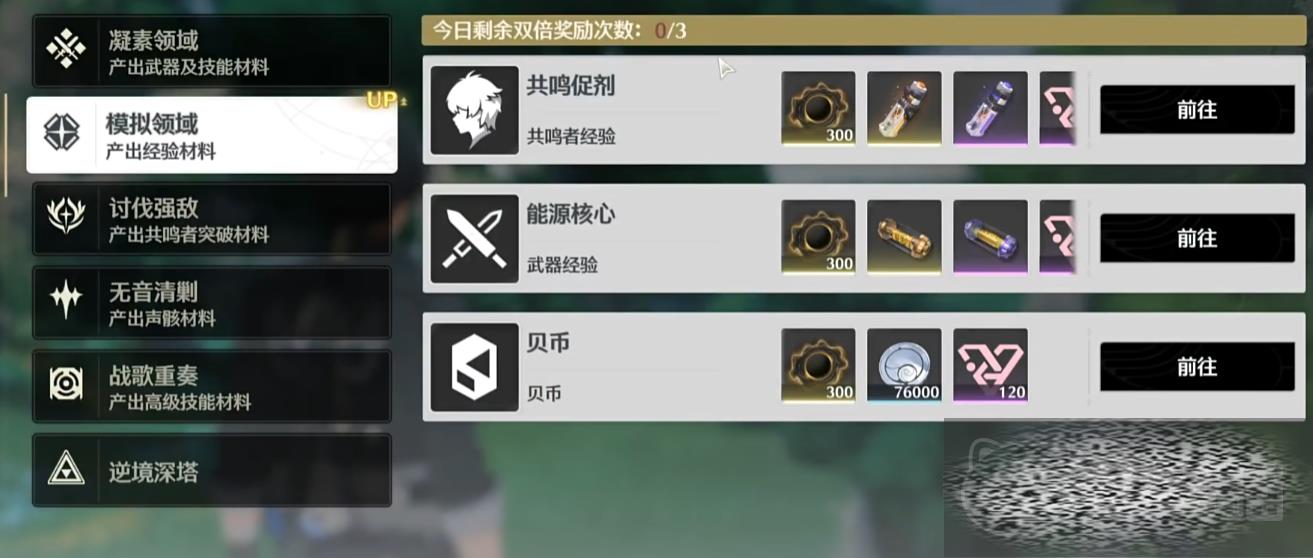The width and height of the screenshot is (1313, 558).
Task: Inspect the pink 120 union exp reward
Action: point(990,365)
